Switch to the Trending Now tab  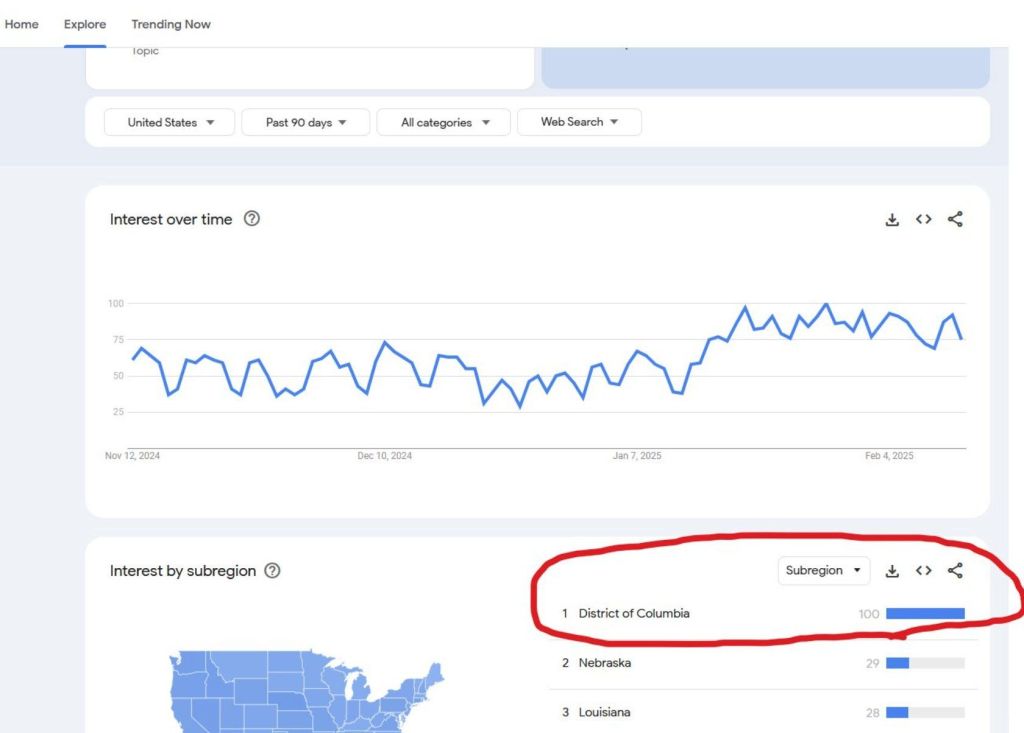pyautogui.click(x=171, y=24)
